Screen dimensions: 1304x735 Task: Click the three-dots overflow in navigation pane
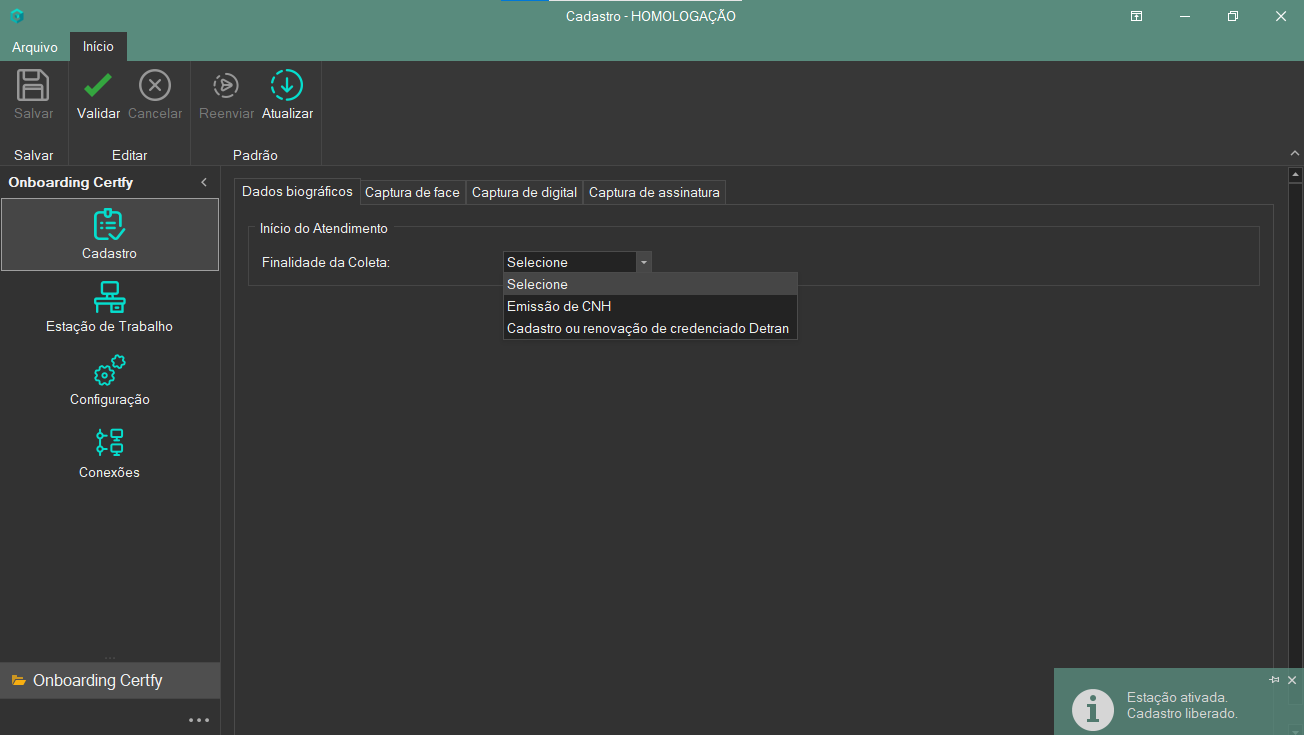pyautogui.click(x=199, y=720)
